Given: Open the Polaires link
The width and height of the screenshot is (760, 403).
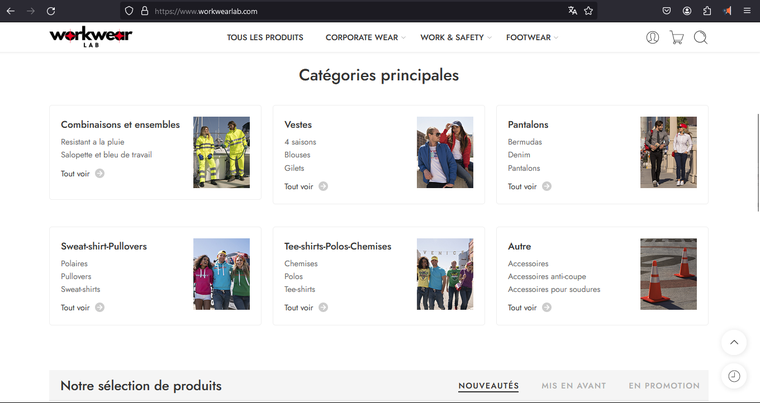Looking at the screenshot, I should tap(74, 264).
